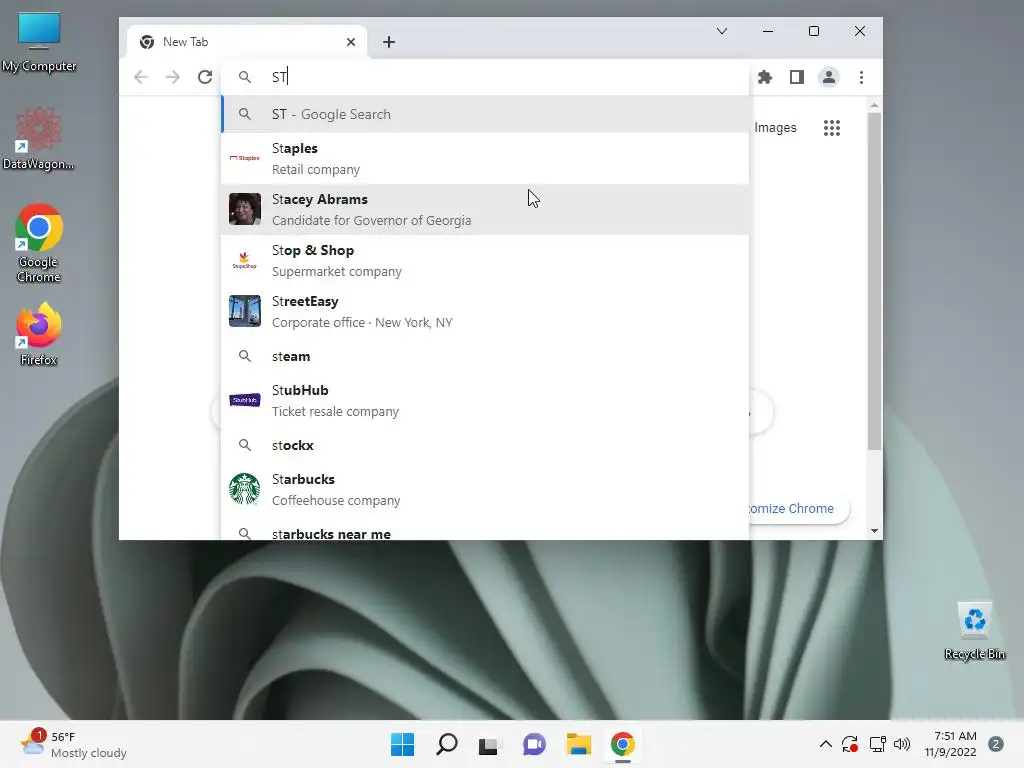The image size is (1024, 768).
Task: Select the My Computer desktop icon
Action: click(39, 42)
